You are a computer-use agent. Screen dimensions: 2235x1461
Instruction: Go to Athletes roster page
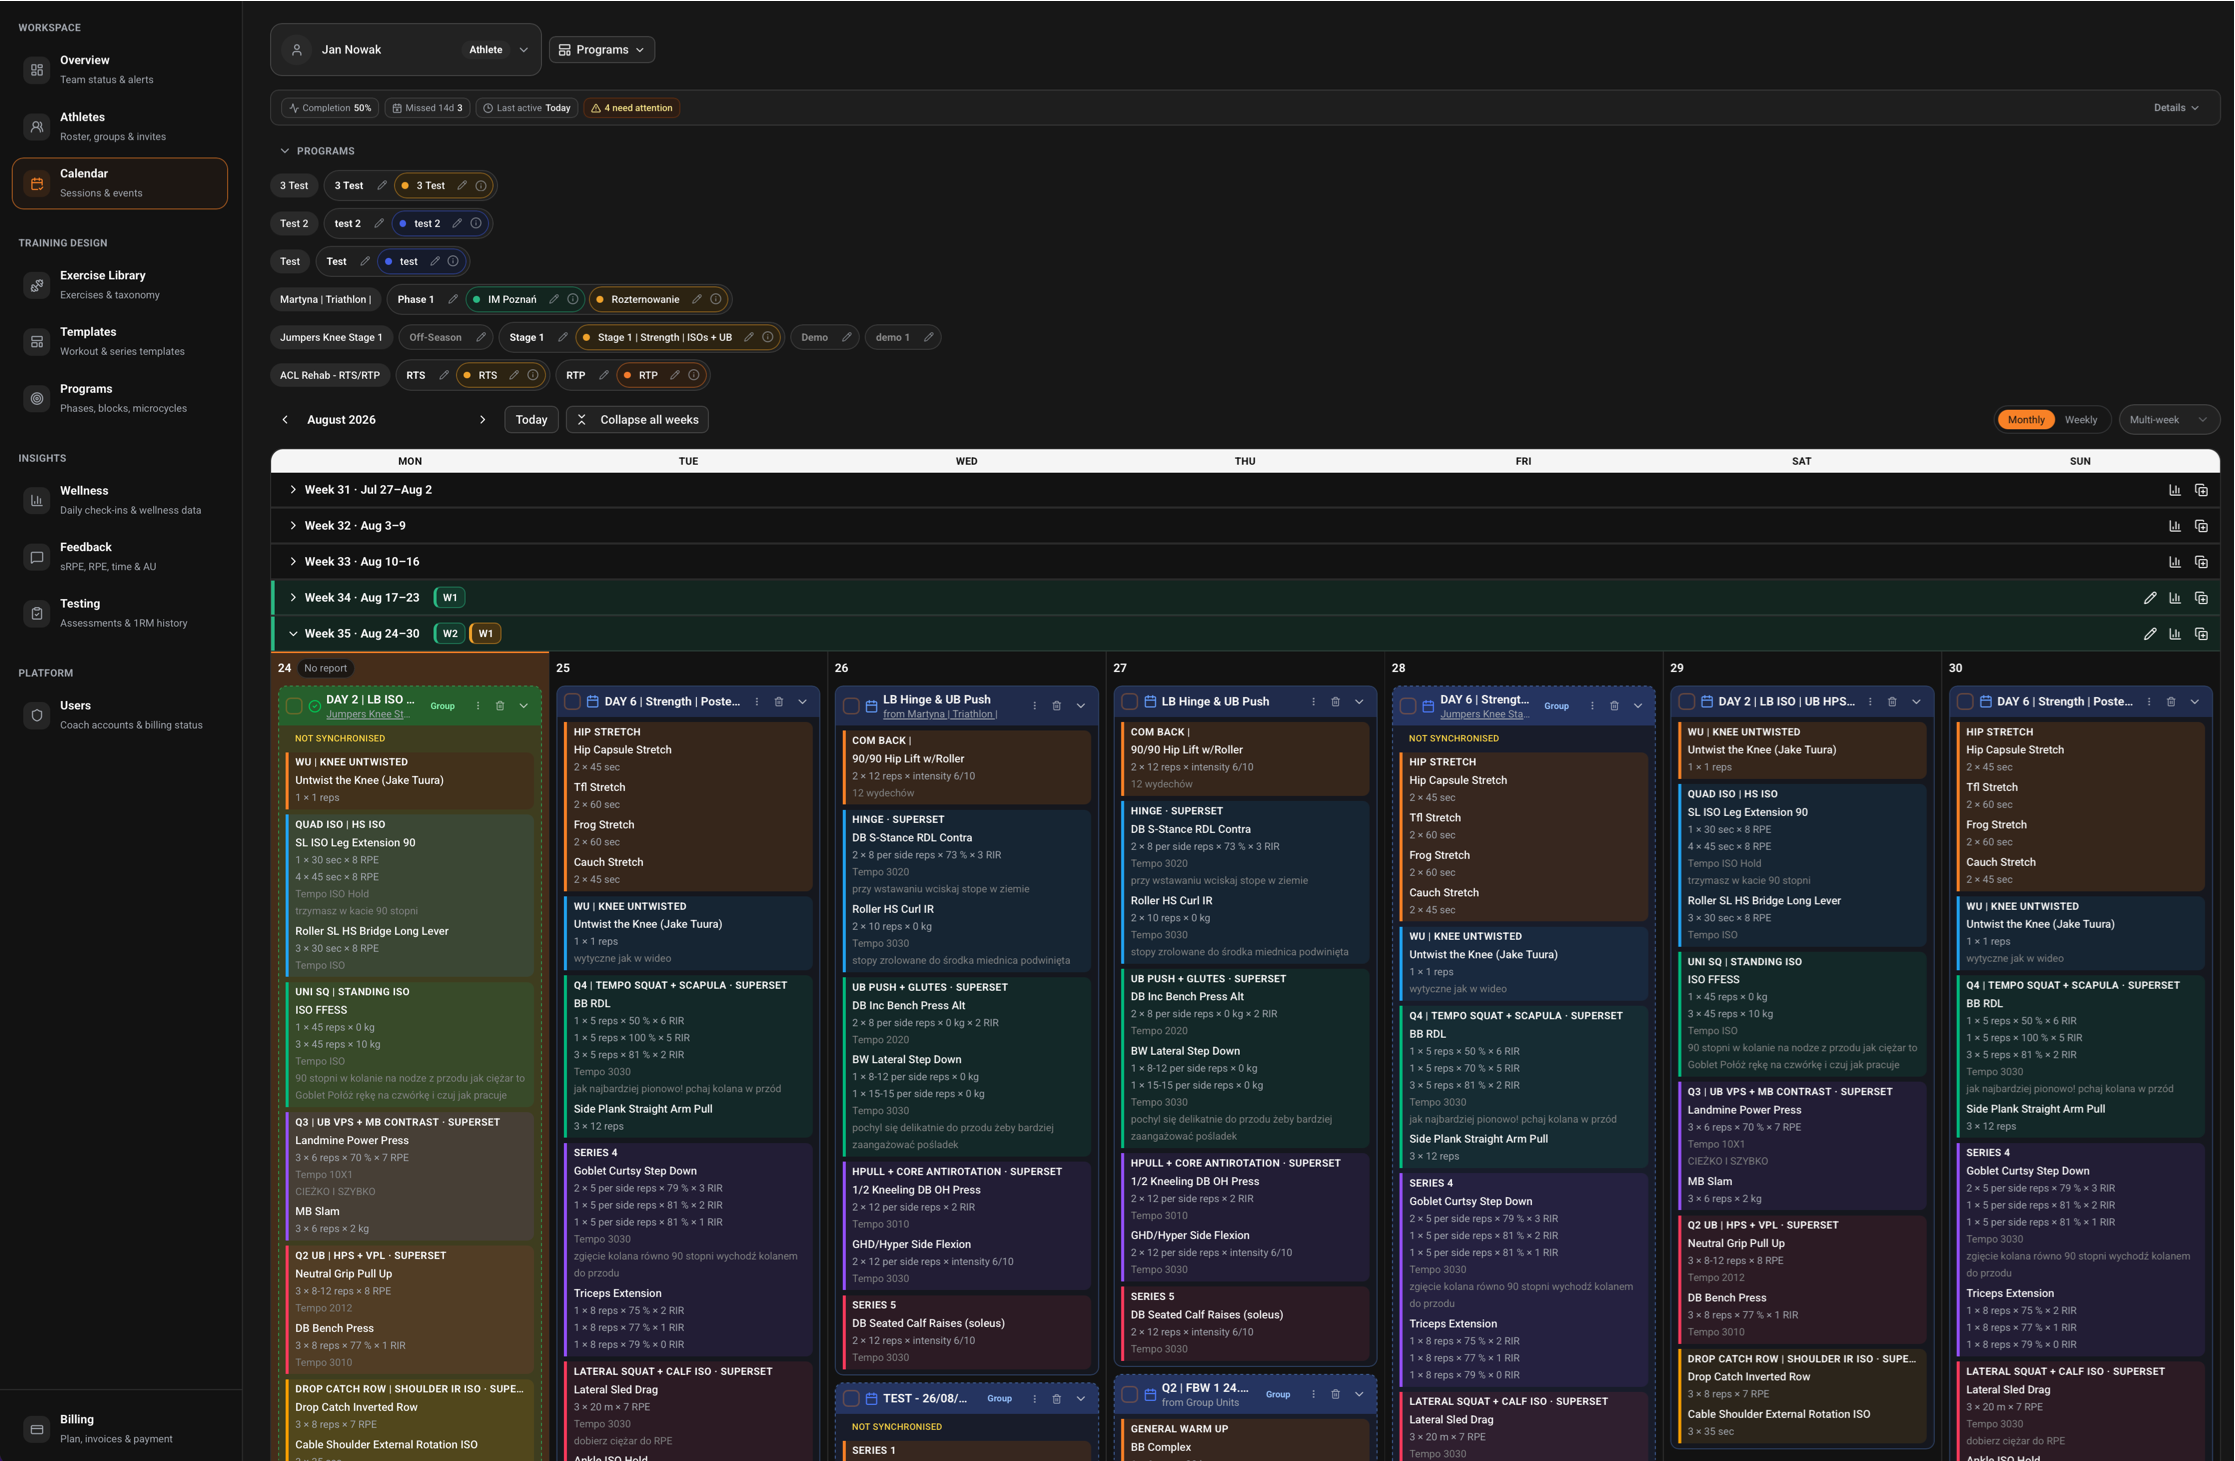coord(120,127)
